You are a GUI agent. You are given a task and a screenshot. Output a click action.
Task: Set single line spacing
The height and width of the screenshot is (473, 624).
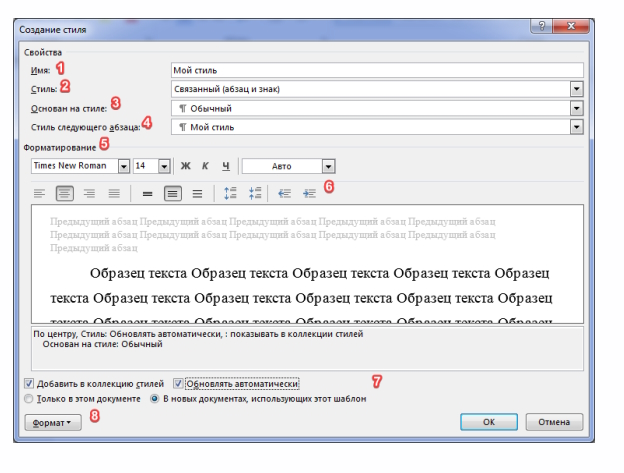(x=147, y=193)
